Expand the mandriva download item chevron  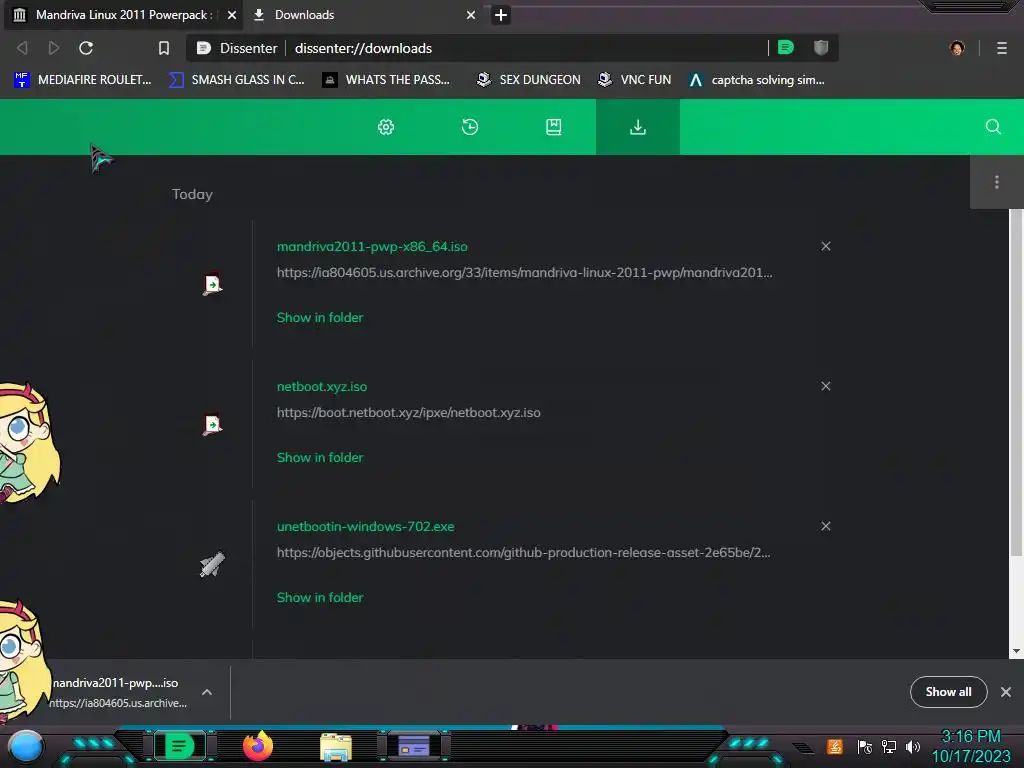(206, 692)
